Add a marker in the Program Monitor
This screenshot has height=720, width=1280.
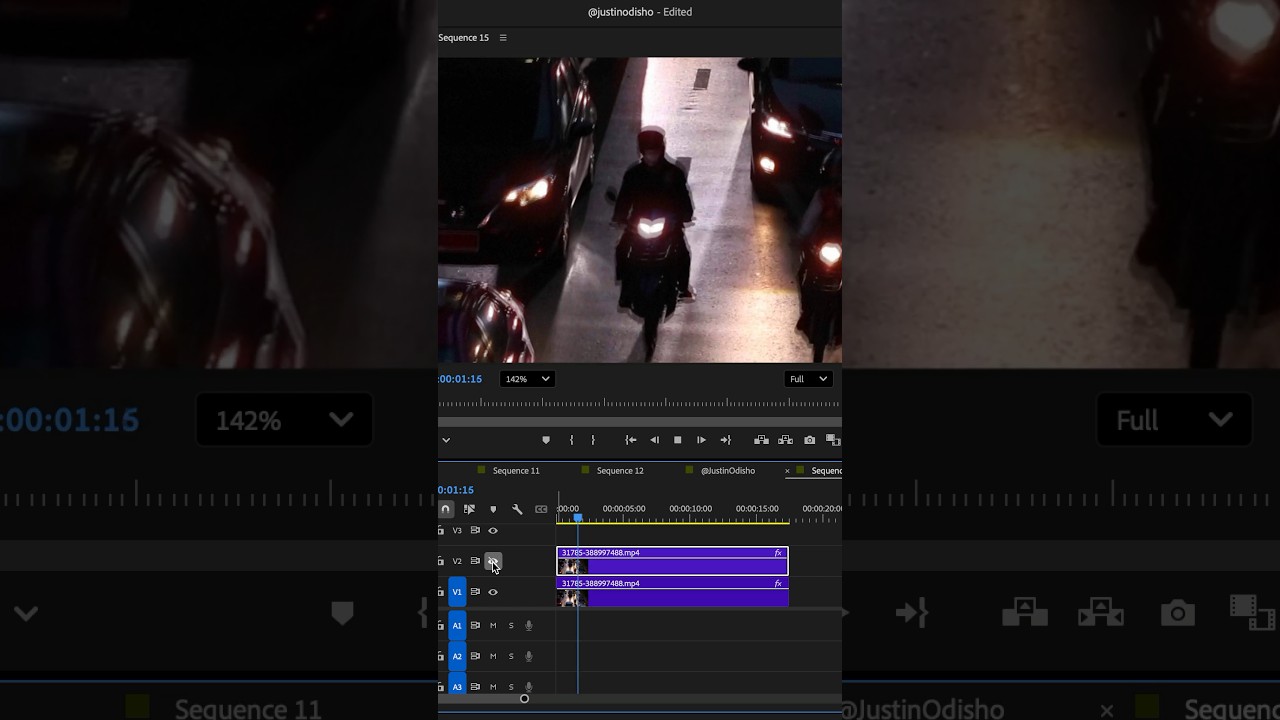pyautogui.click(x=546, y=440)
